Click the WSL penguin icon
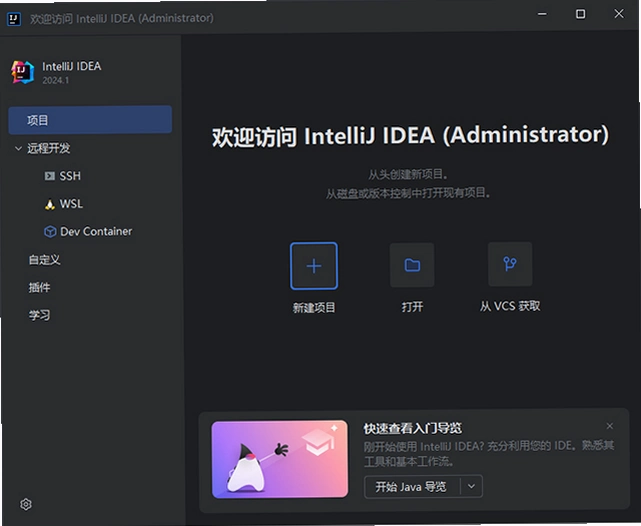 (50, 204)
